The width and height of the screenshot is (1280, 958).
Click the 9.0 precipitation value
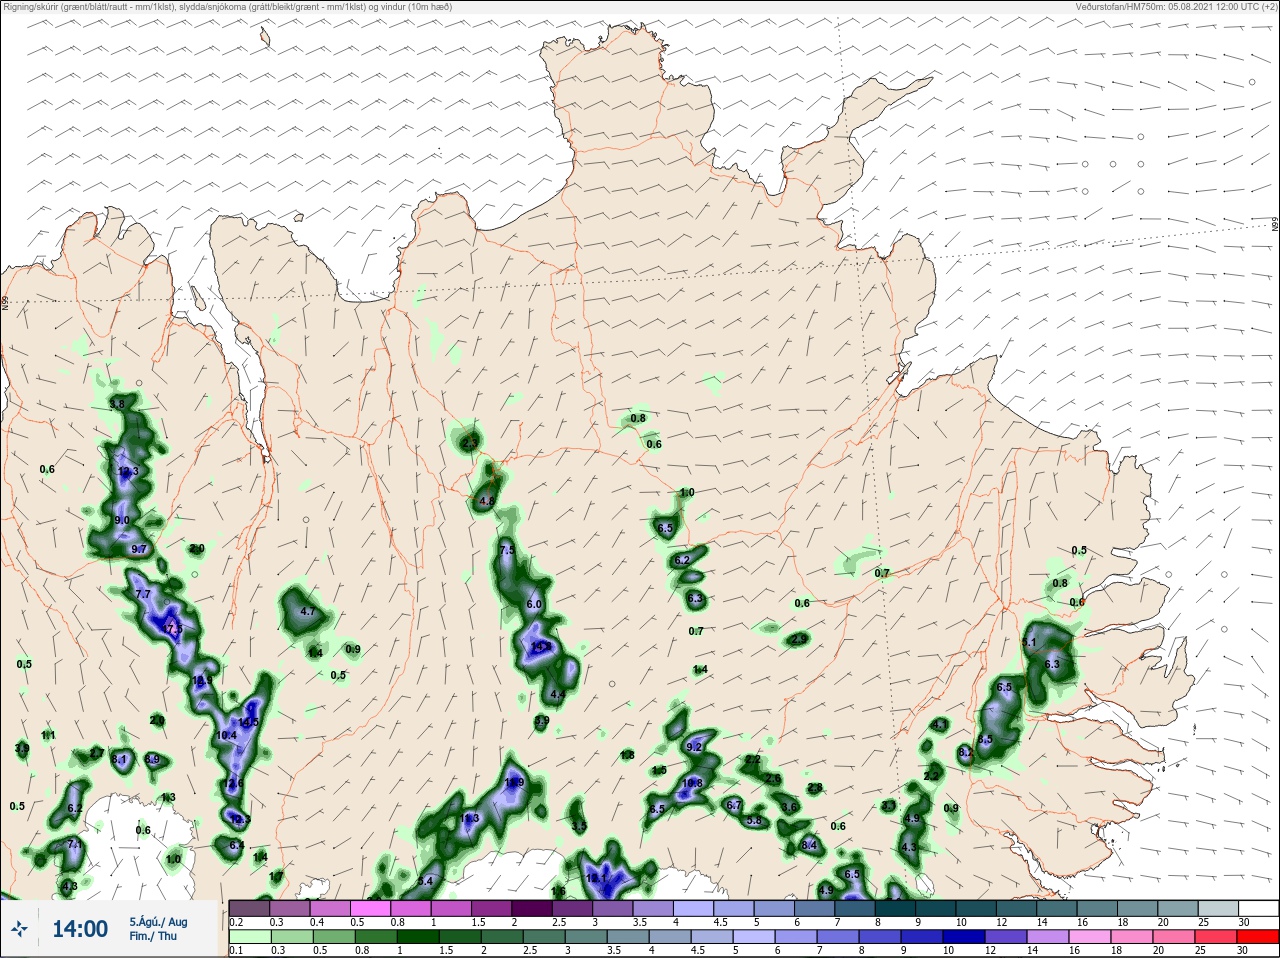pyautogui.click(x=122, y=521)
